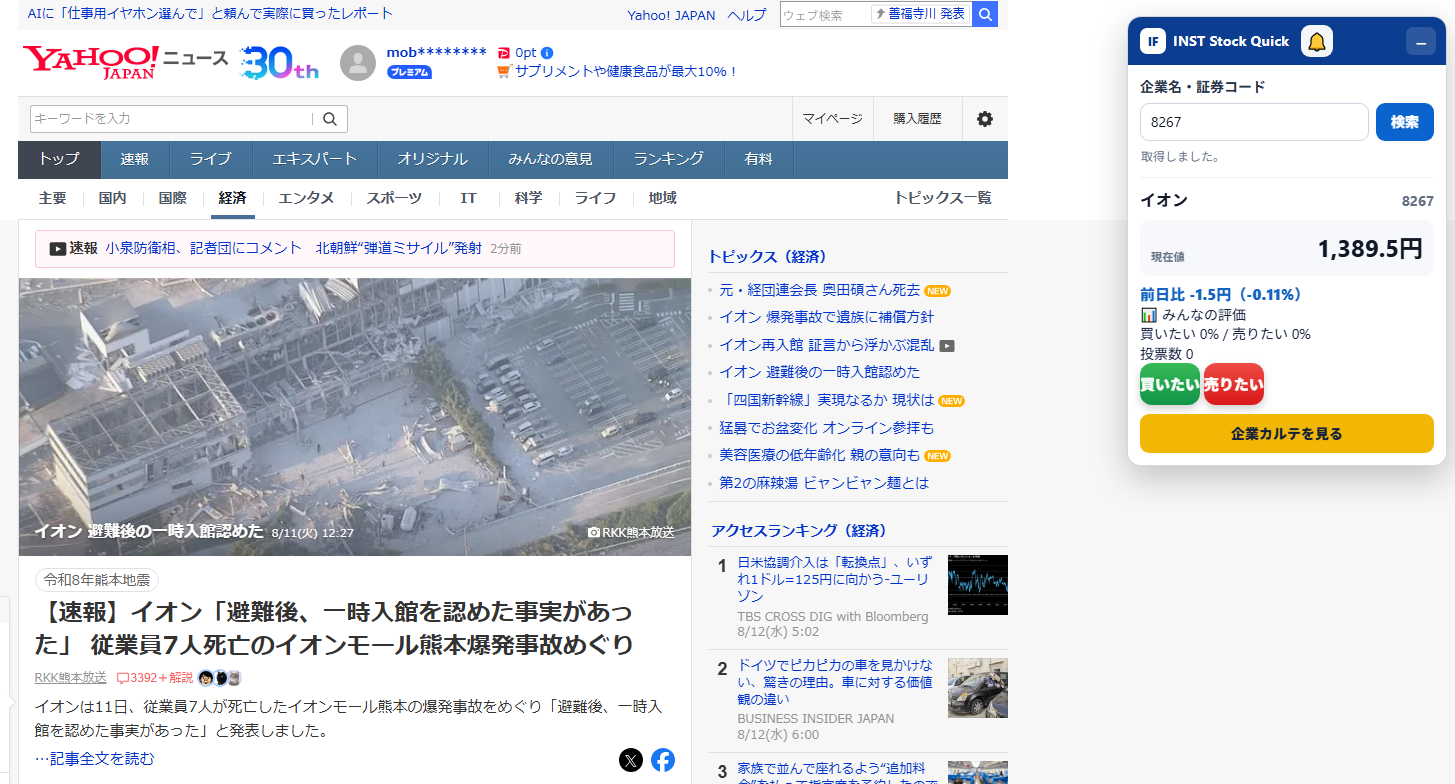
Task: Share the article on Facebook
Action: pyautogui.click(x=663, y=760)
